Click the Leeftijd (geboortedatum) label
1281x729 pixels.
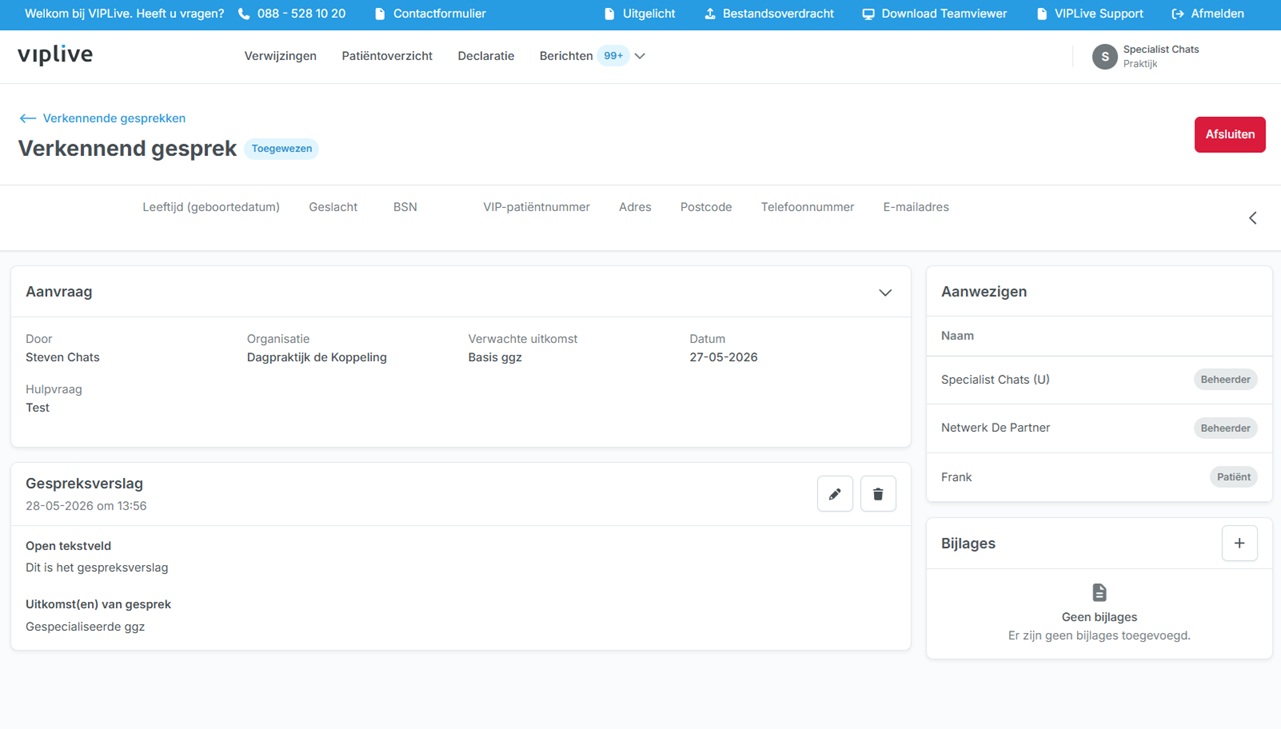211,207
